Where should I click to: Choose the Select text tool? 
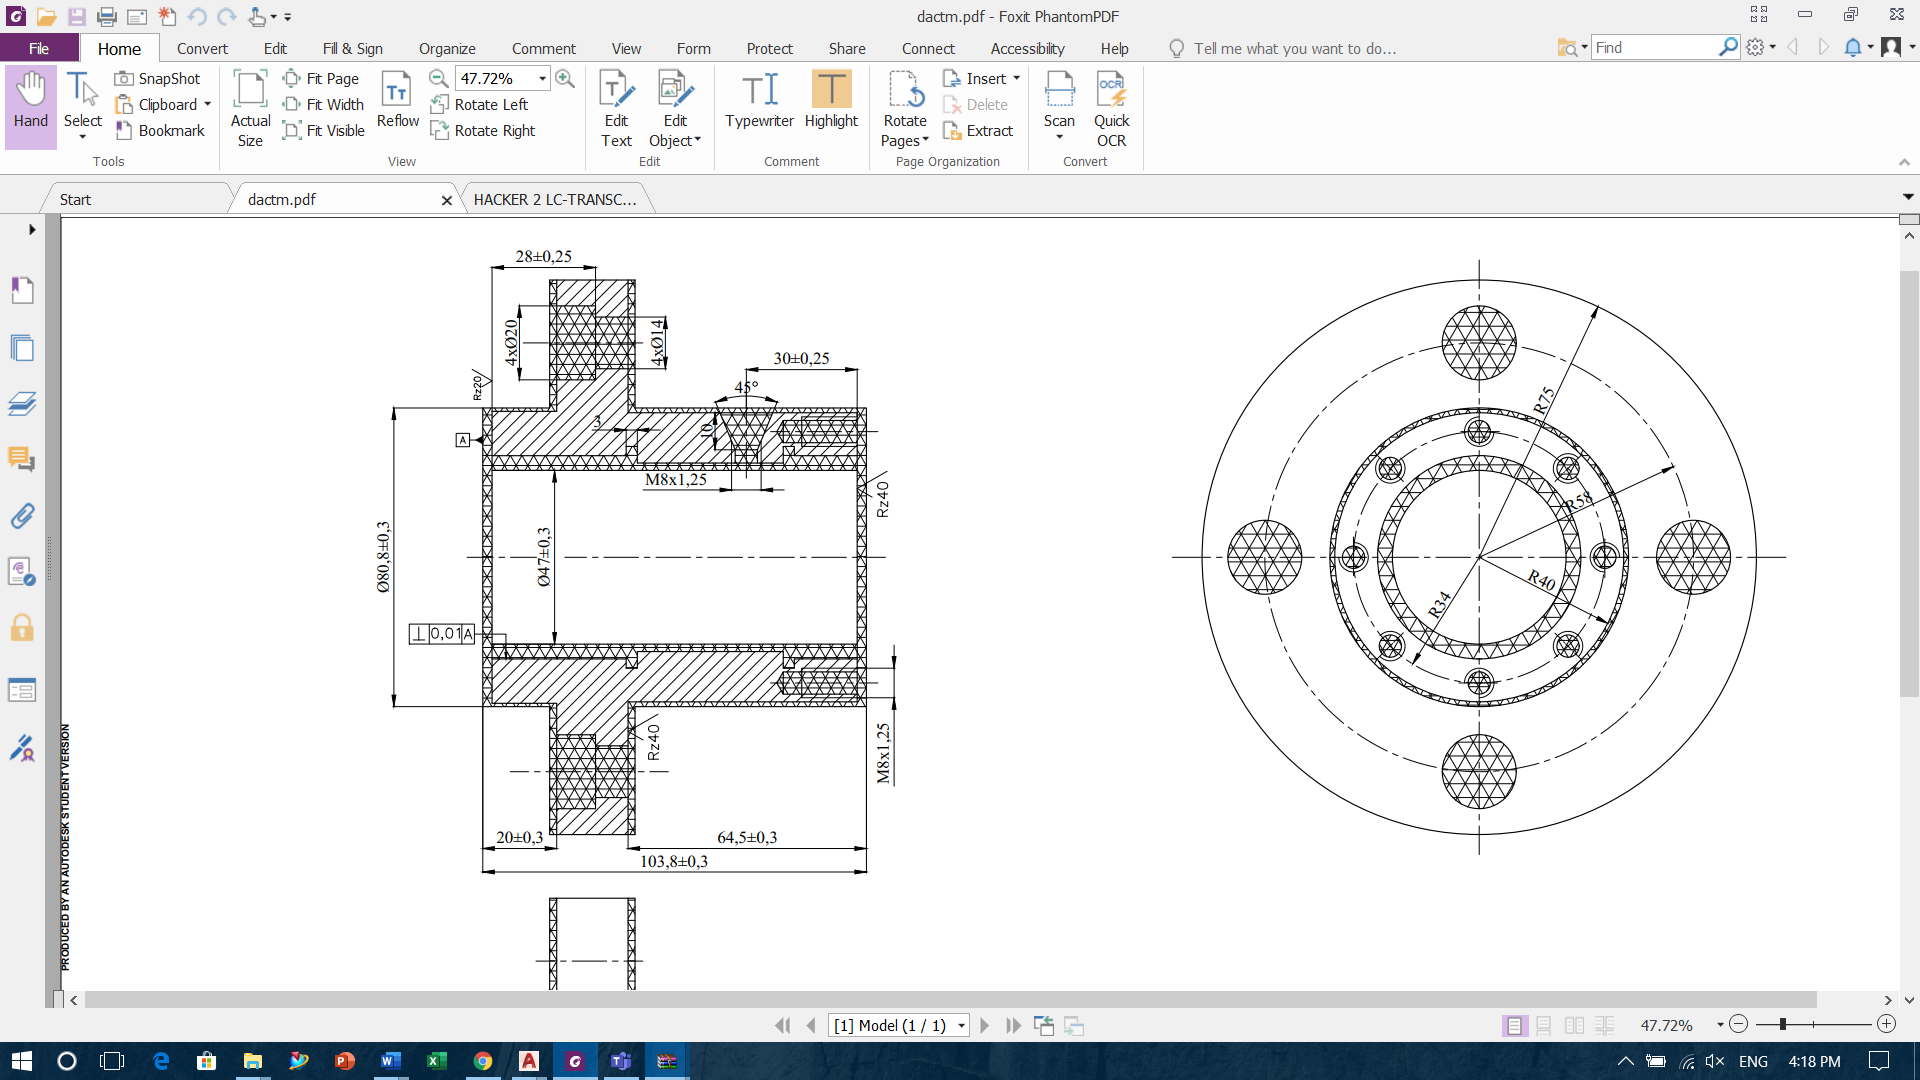click(x=82, y=105)
